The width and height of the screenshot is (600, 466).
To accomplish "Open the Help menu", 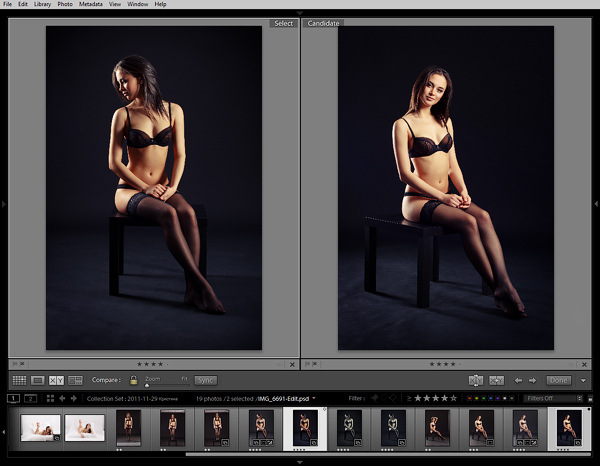I will click(160, 4).
